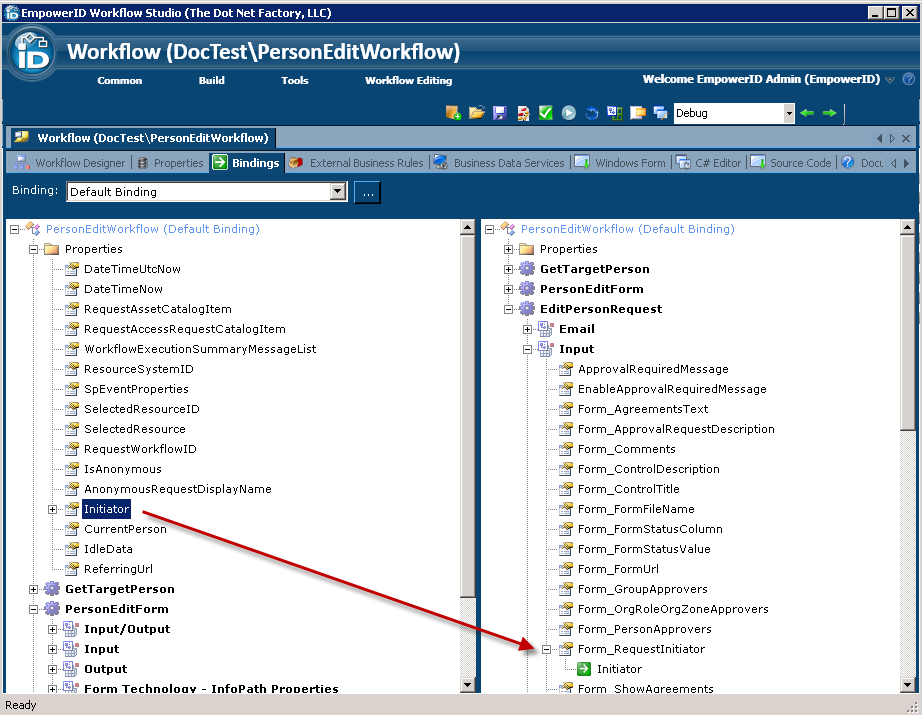Click the help question mark icon
Image resolution: width=922 pixels, height=715 pixels.
[908, 79]
